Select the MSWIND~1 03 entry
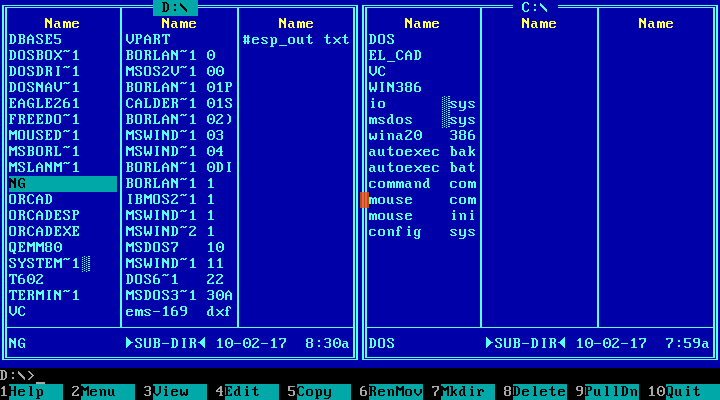The image size is (720, 400). tap(175, 135)
